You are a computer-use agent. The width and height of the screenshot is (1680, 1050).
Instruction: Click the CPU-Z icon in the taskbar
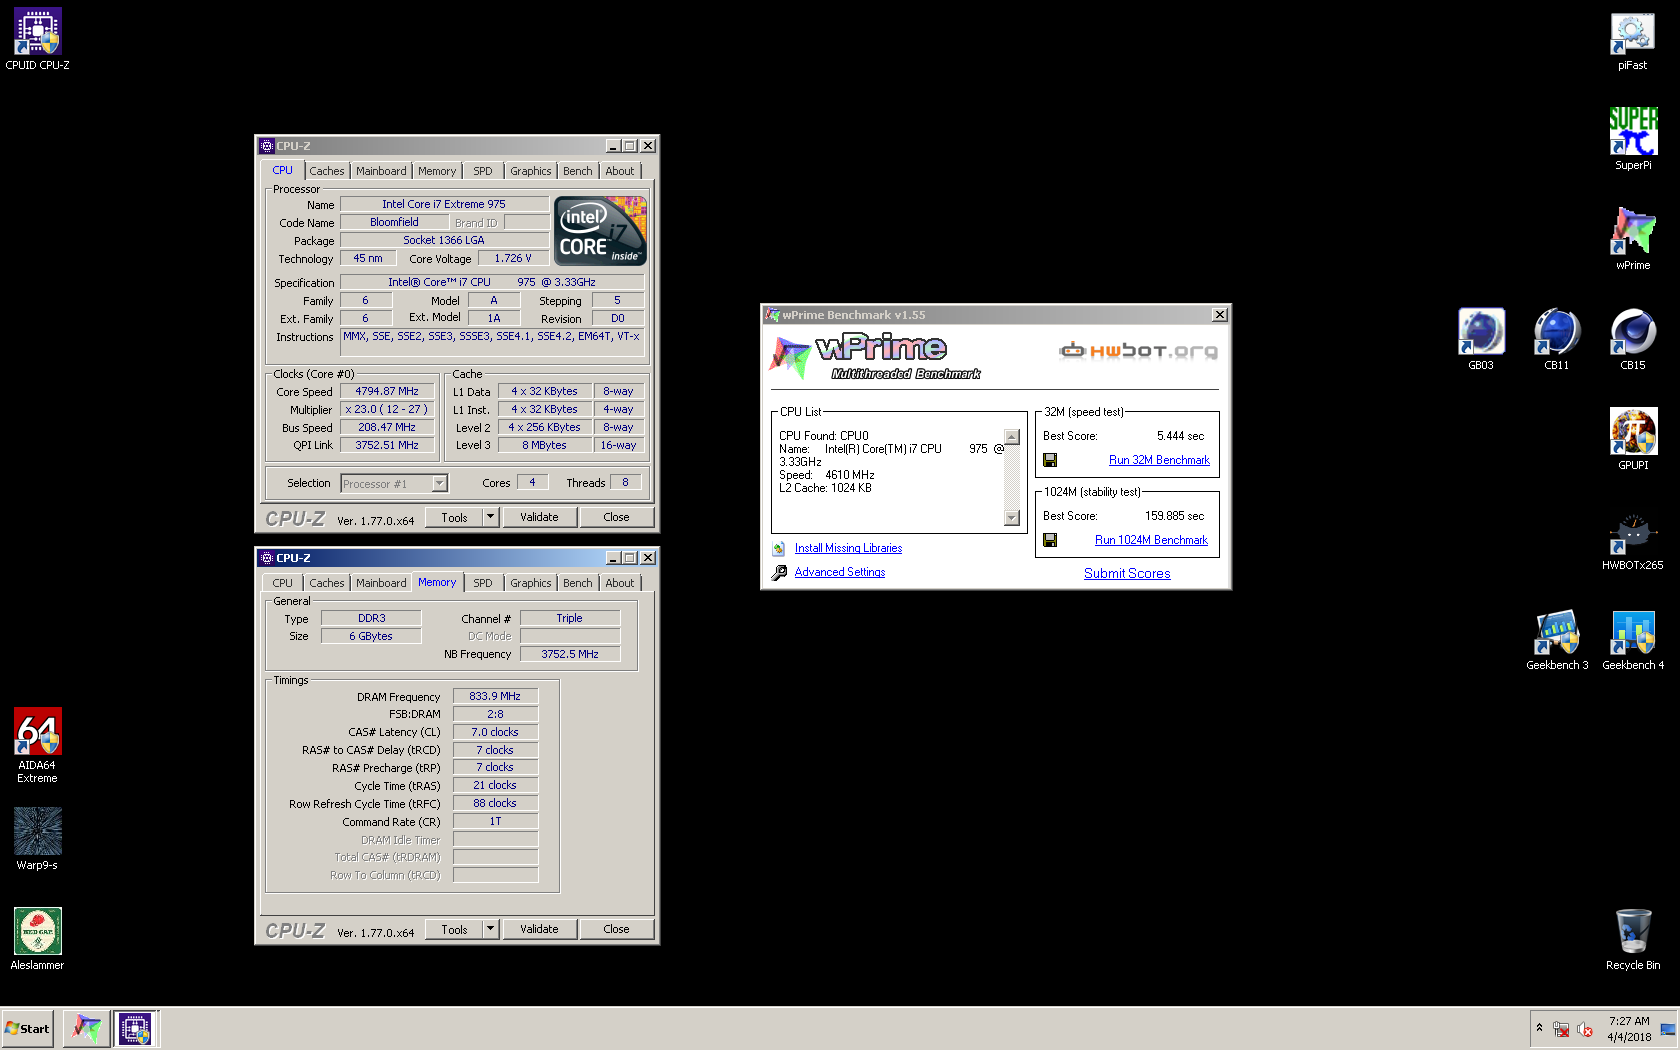pyautogui.click(x=135, y=1028)
